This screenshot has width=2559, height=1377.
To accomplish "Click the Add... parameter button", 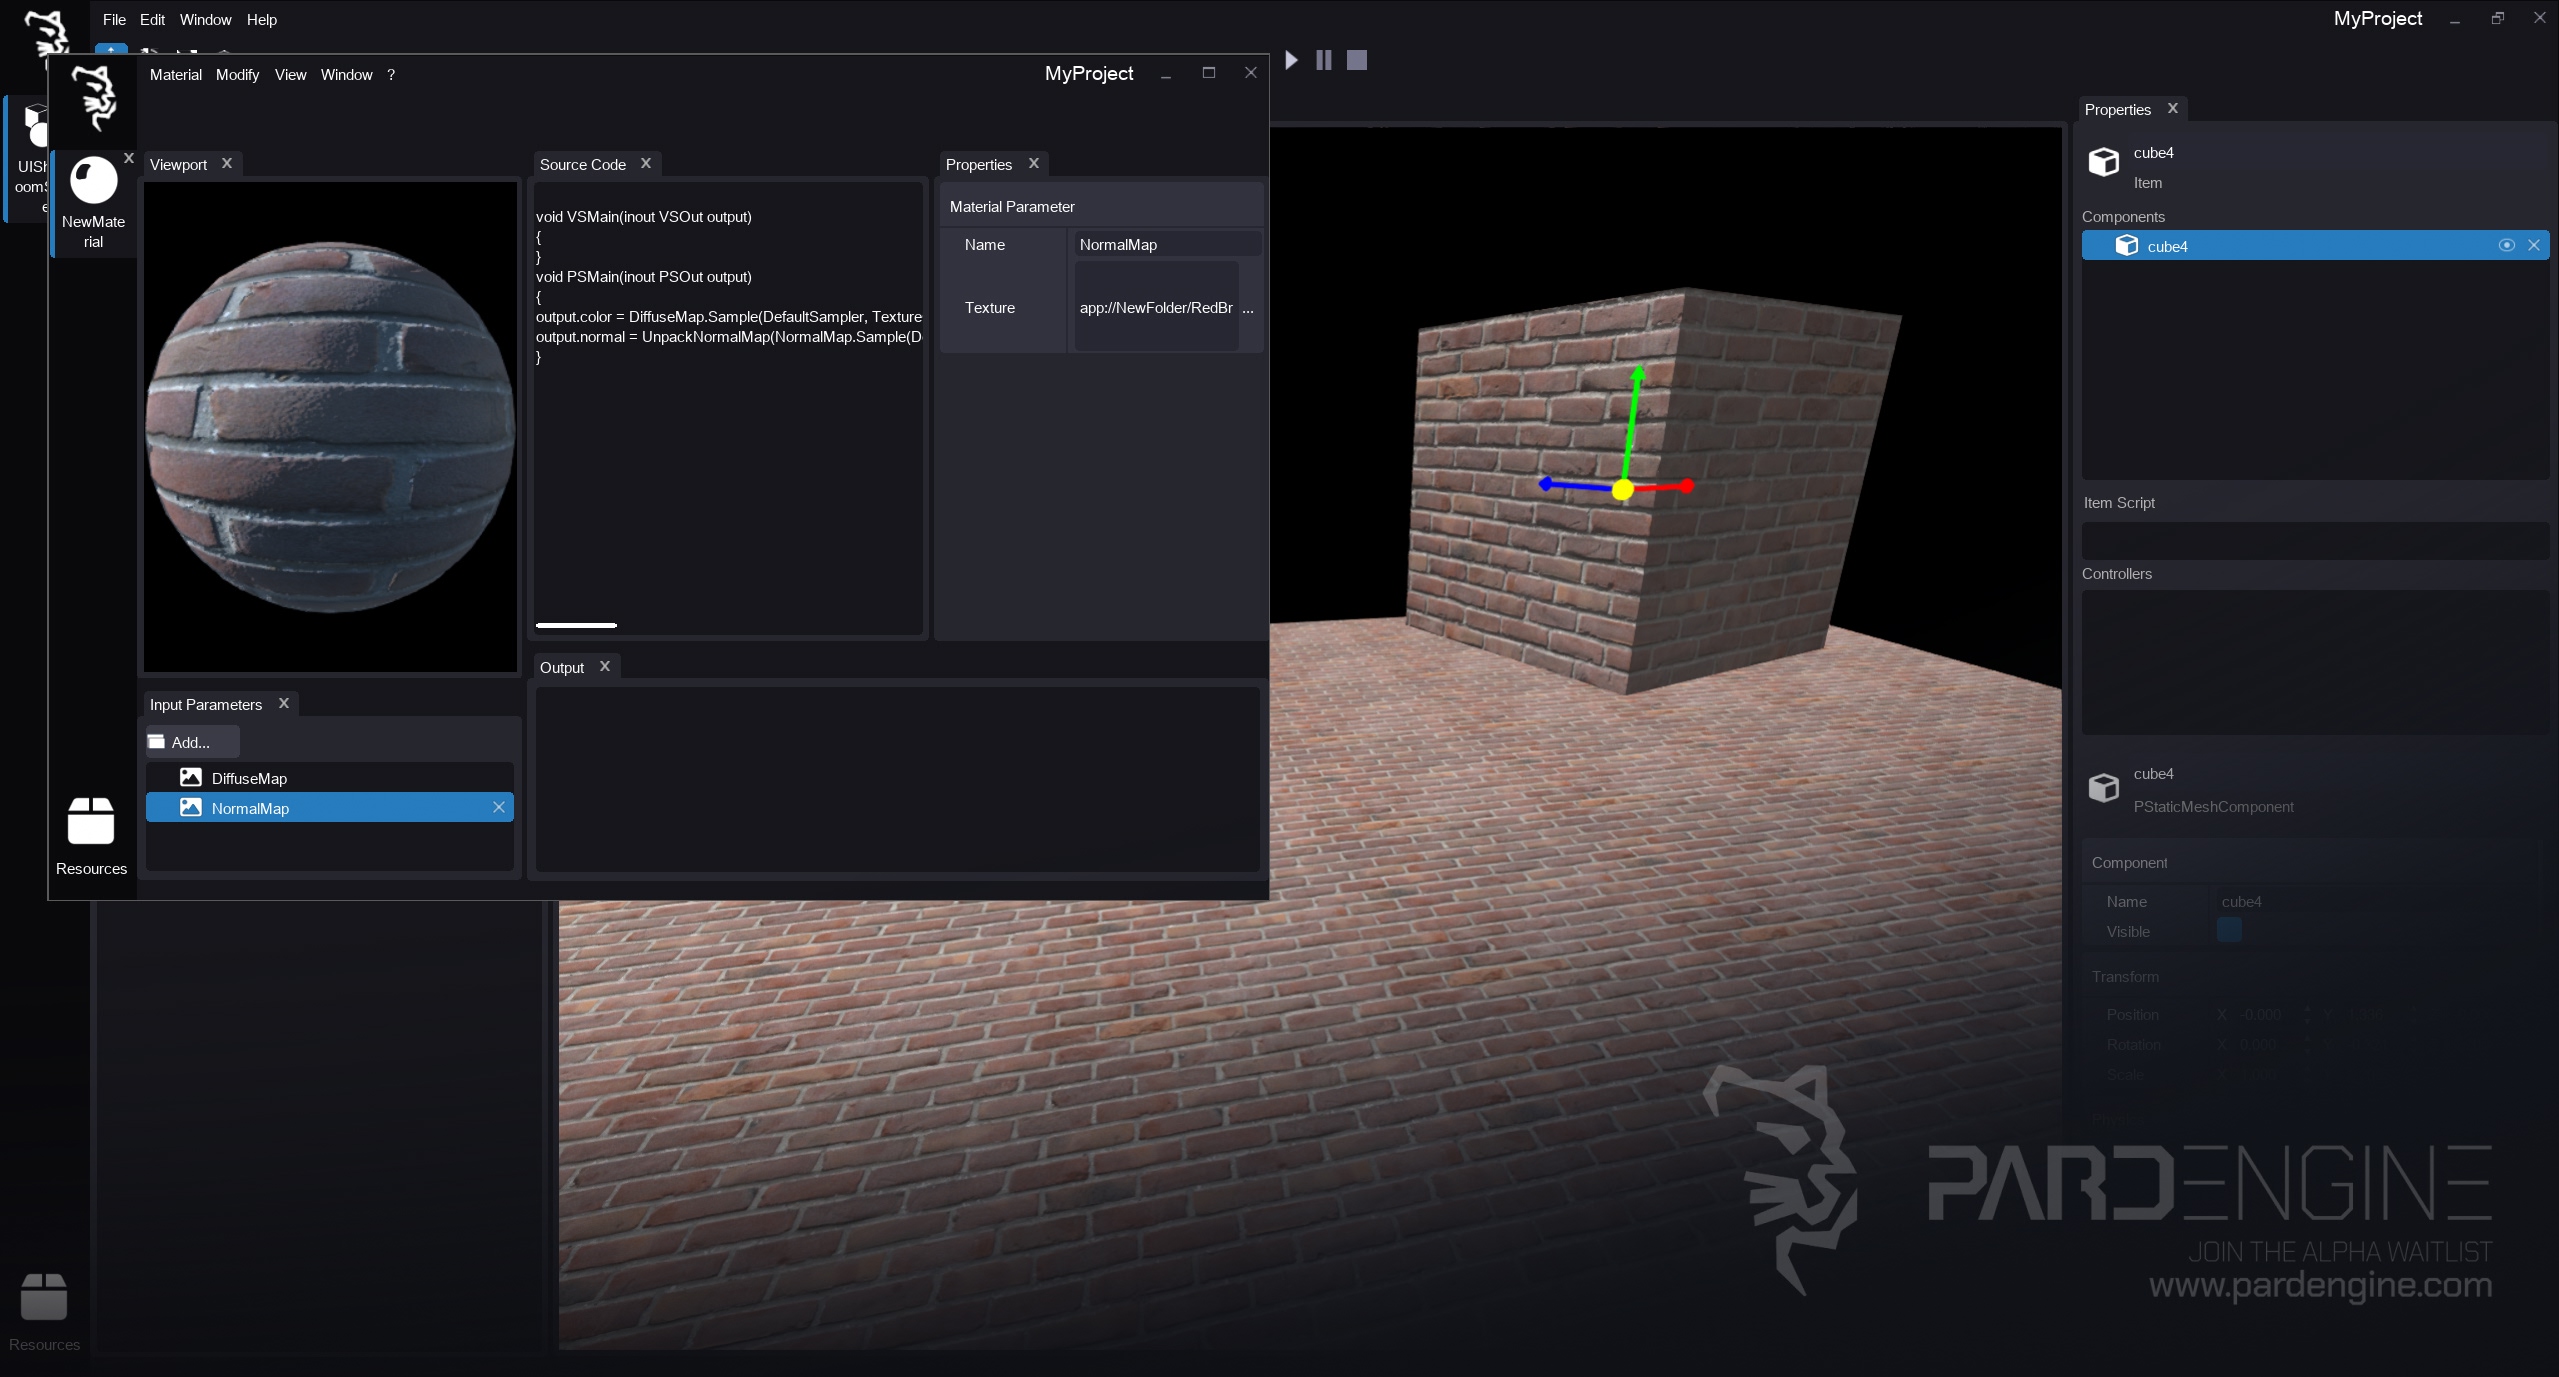I will coord(192,742).
